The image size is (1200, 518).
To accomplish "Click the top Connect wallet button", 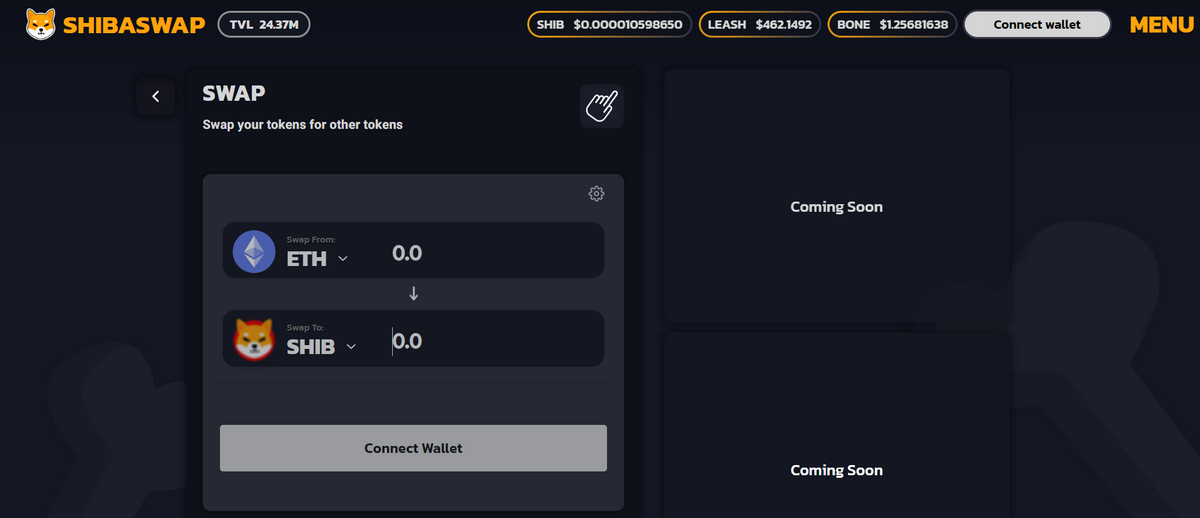I will [1037, 24].
